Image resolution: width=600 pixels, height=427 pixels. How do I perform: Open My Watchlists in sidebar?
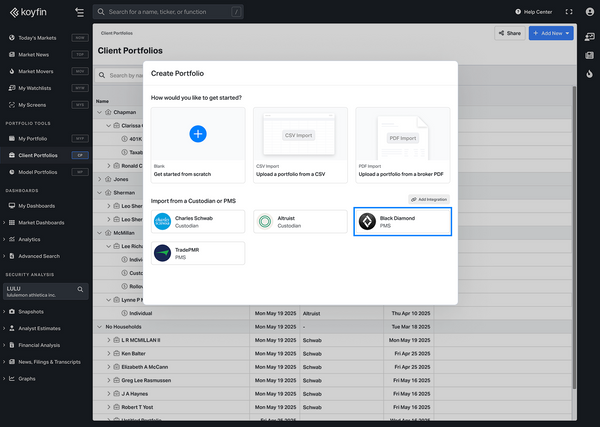pyautogui.click(x=34, y=88)
